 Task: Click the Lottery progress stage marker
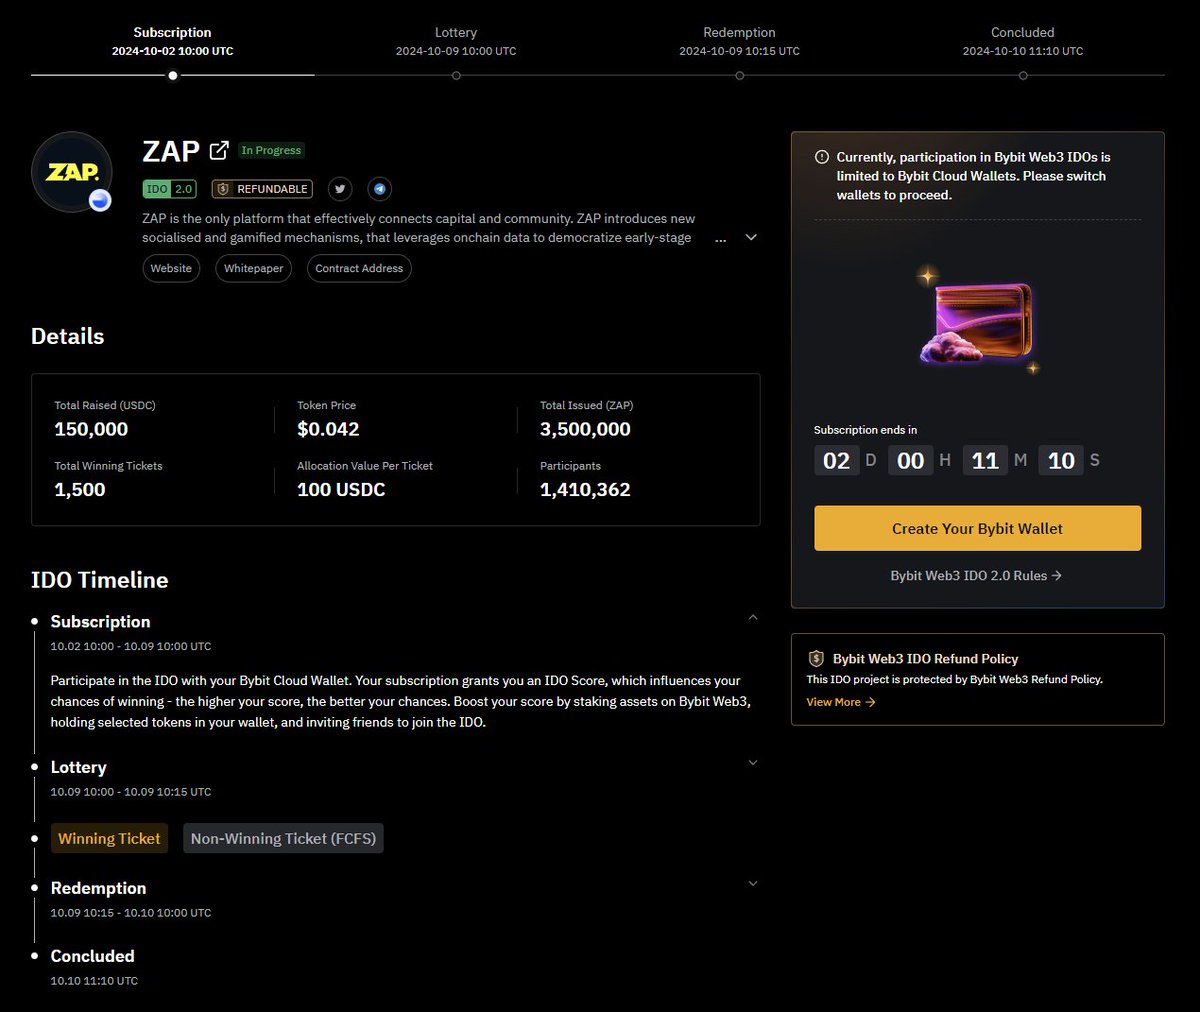click(456, 75)
